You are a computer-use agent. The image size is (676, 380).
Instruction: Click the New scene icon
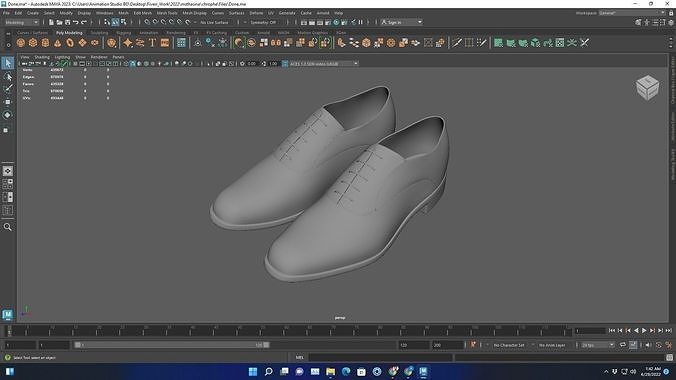tap(51, 22)
